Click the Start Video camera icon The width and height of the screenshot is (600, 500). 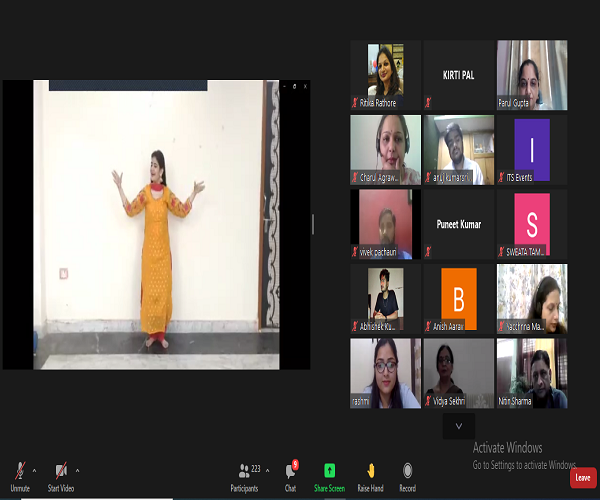61,471
